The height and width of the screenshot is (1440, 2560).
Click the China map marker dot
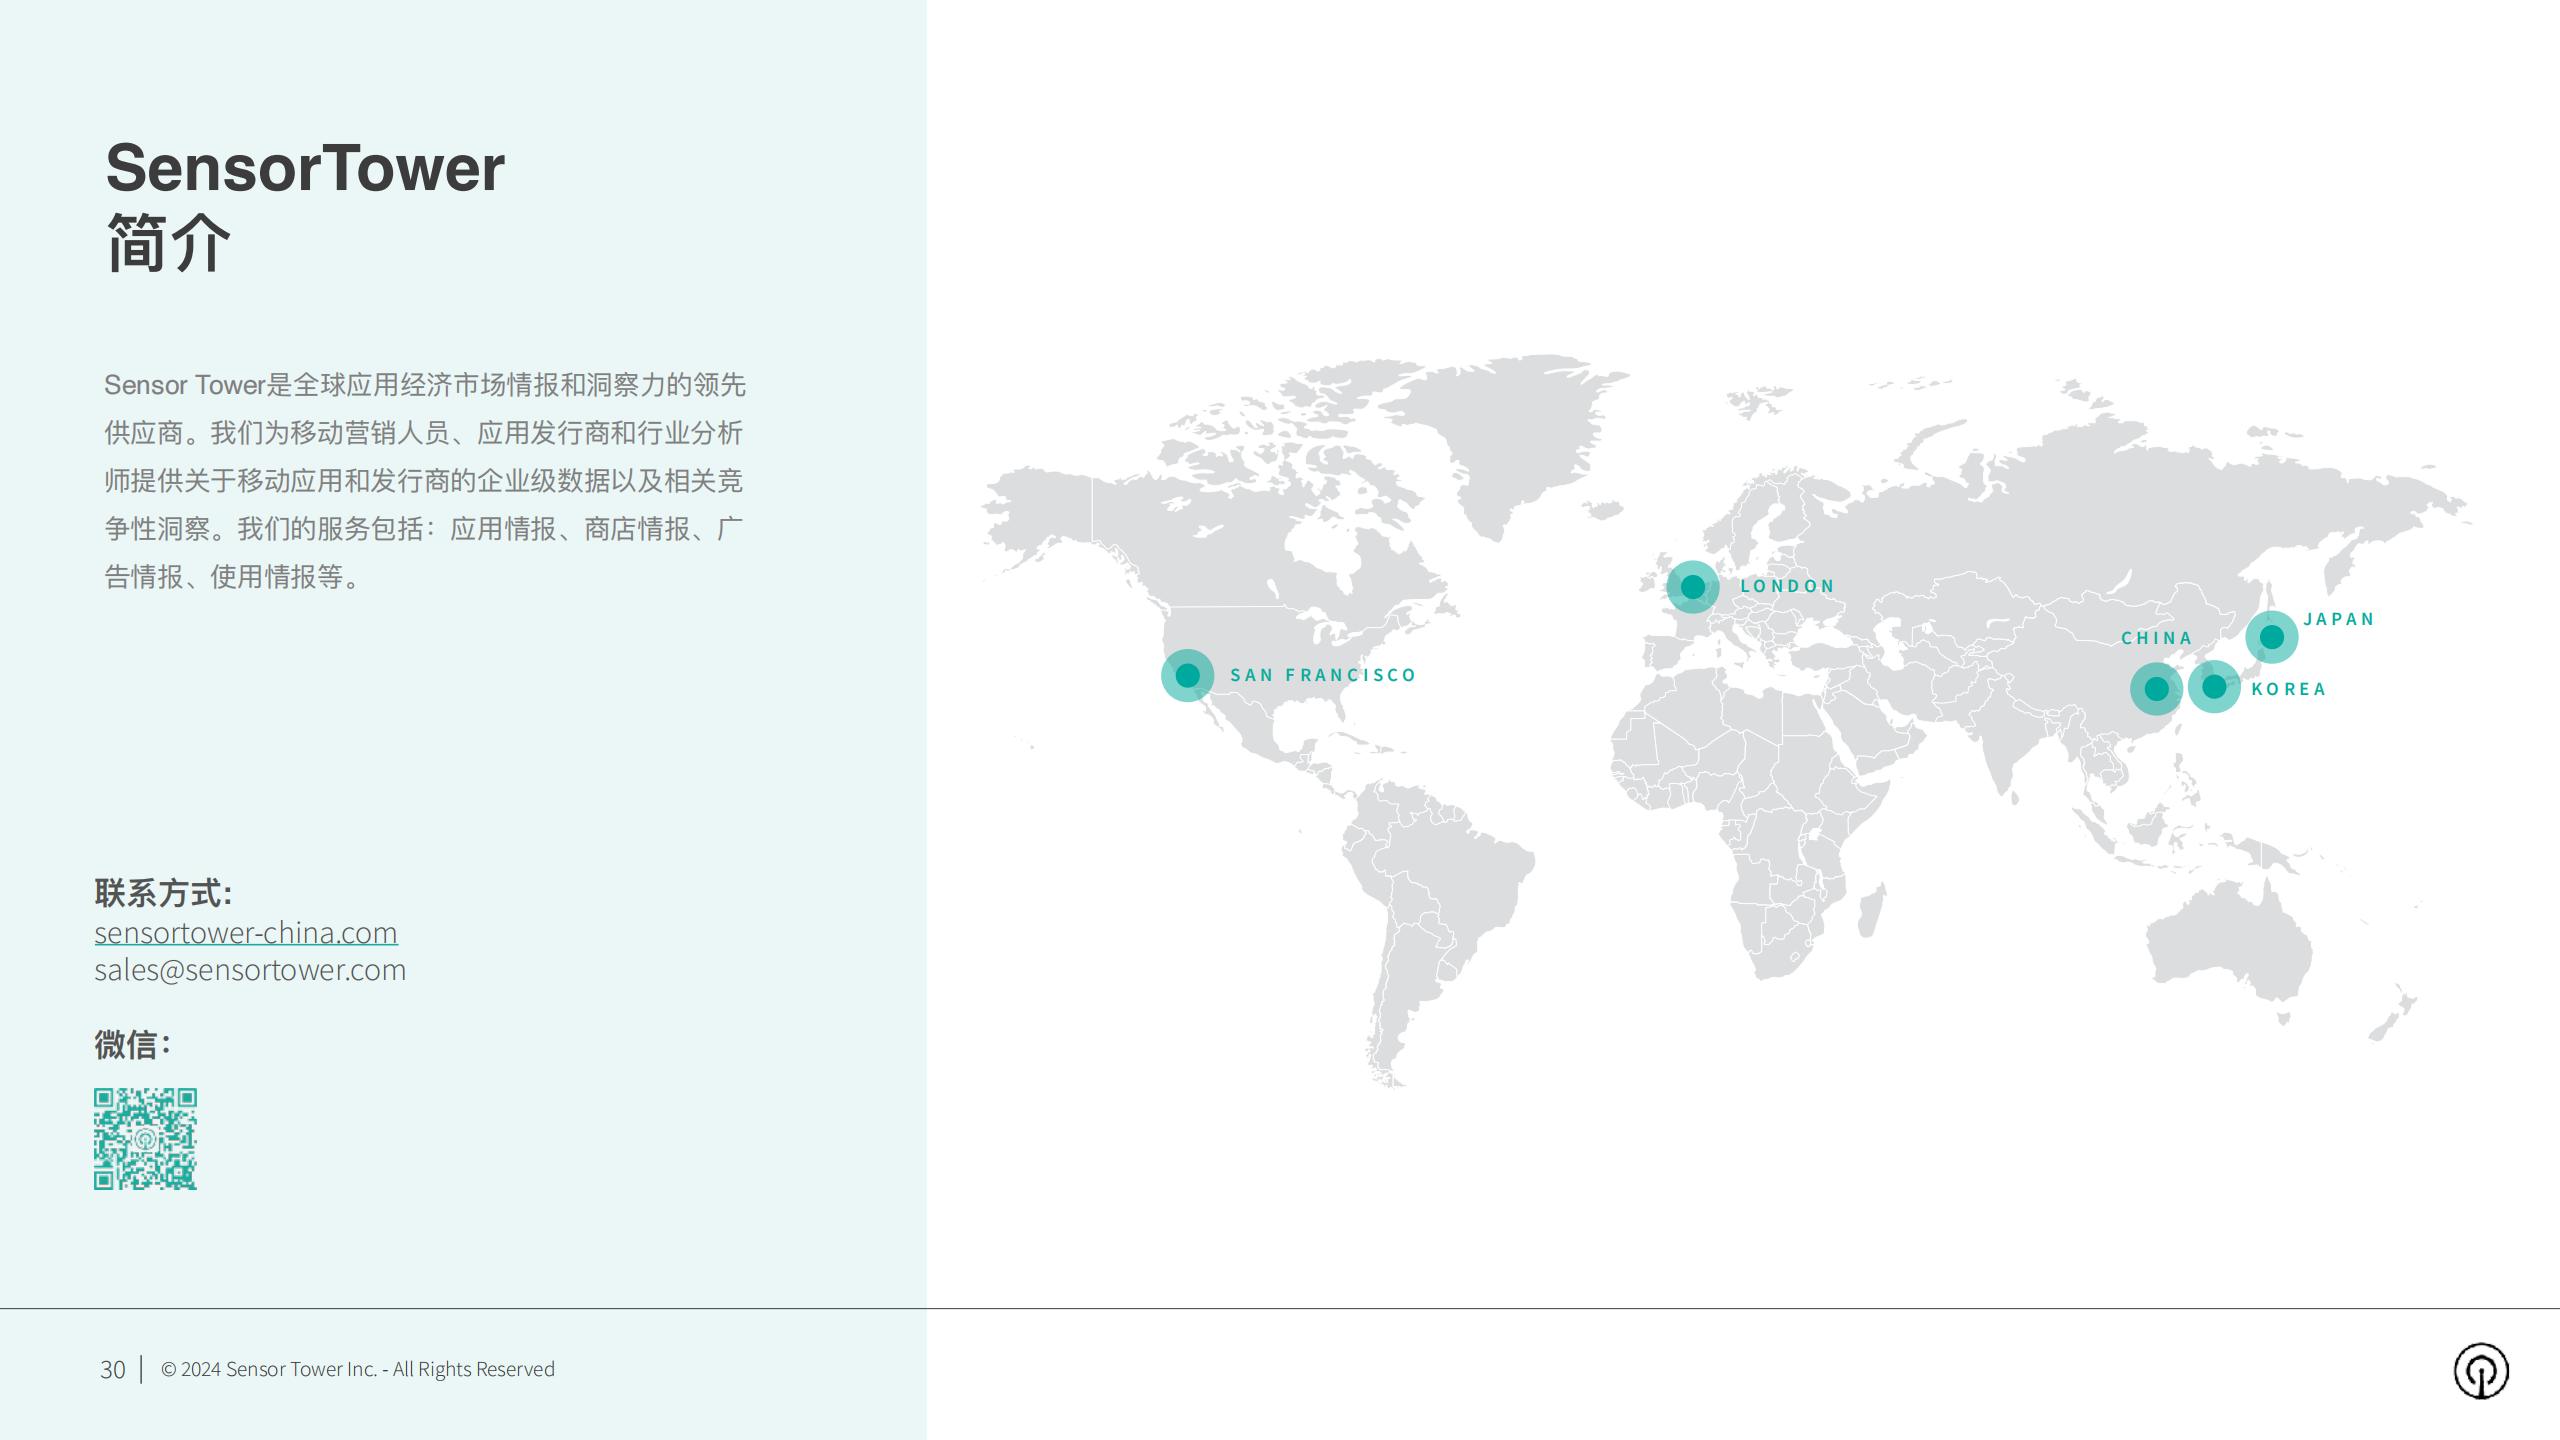tap(2156, 689)
